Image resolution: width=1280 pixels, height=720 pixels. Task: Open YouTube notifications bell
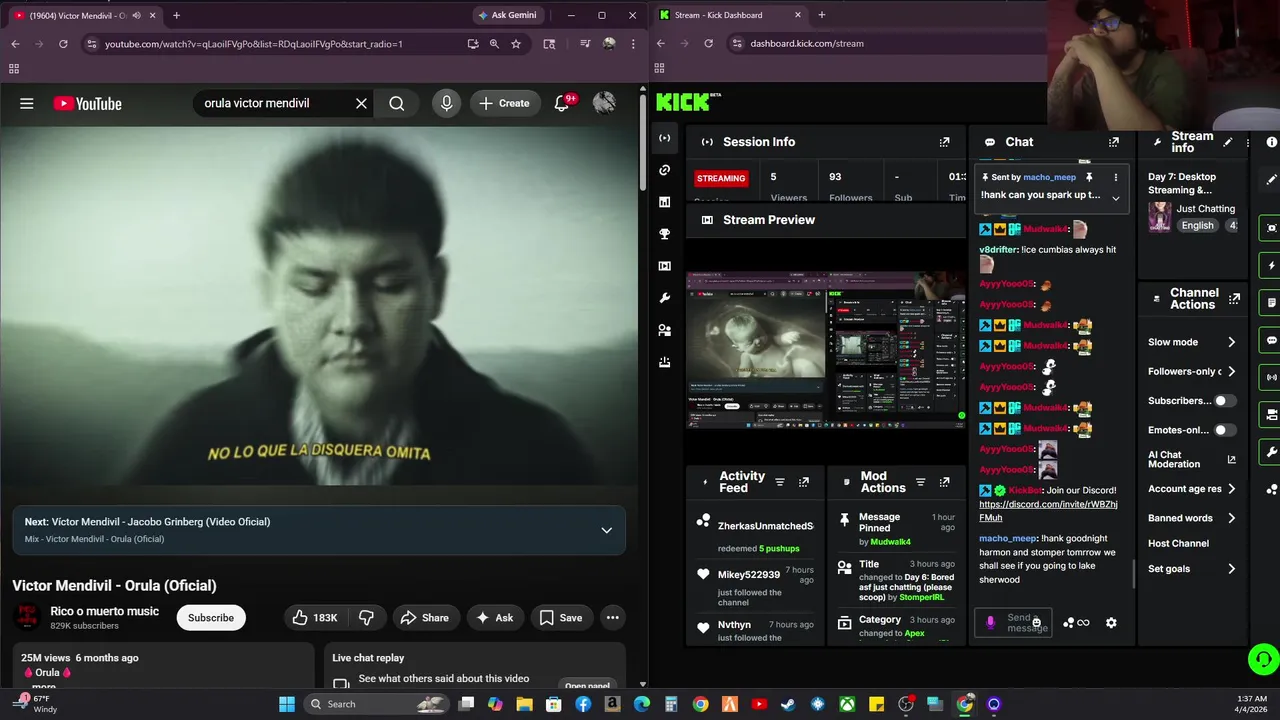(562, 103)
